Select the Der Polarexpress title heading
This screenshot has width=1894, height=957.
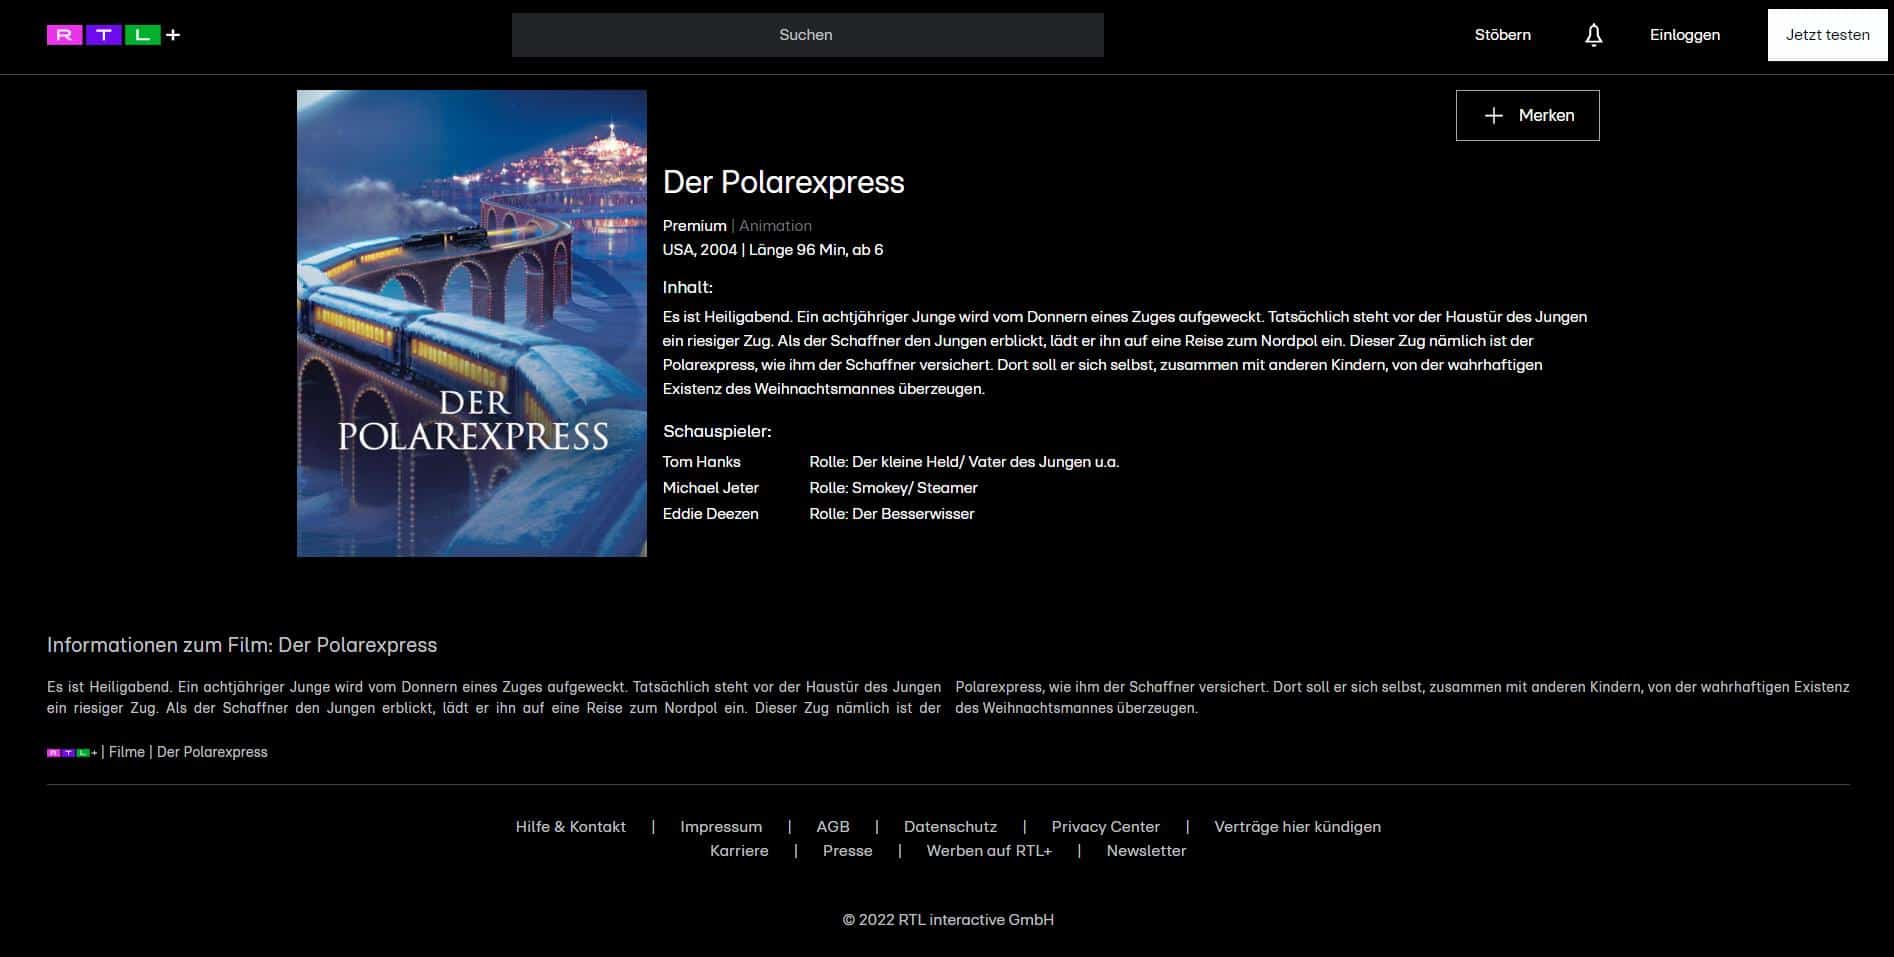783,182
